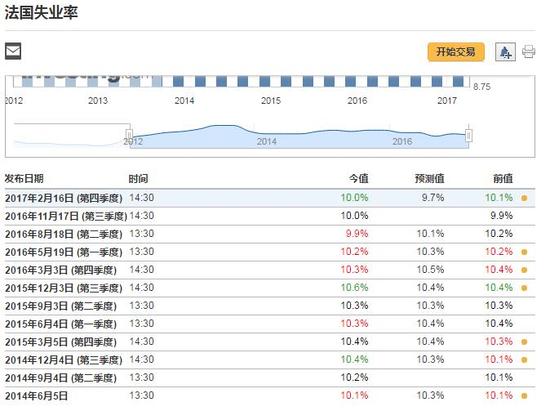Click revision dot in 2017年2月16日 row
Screen dimensions: 550x411
click(524, 198)
